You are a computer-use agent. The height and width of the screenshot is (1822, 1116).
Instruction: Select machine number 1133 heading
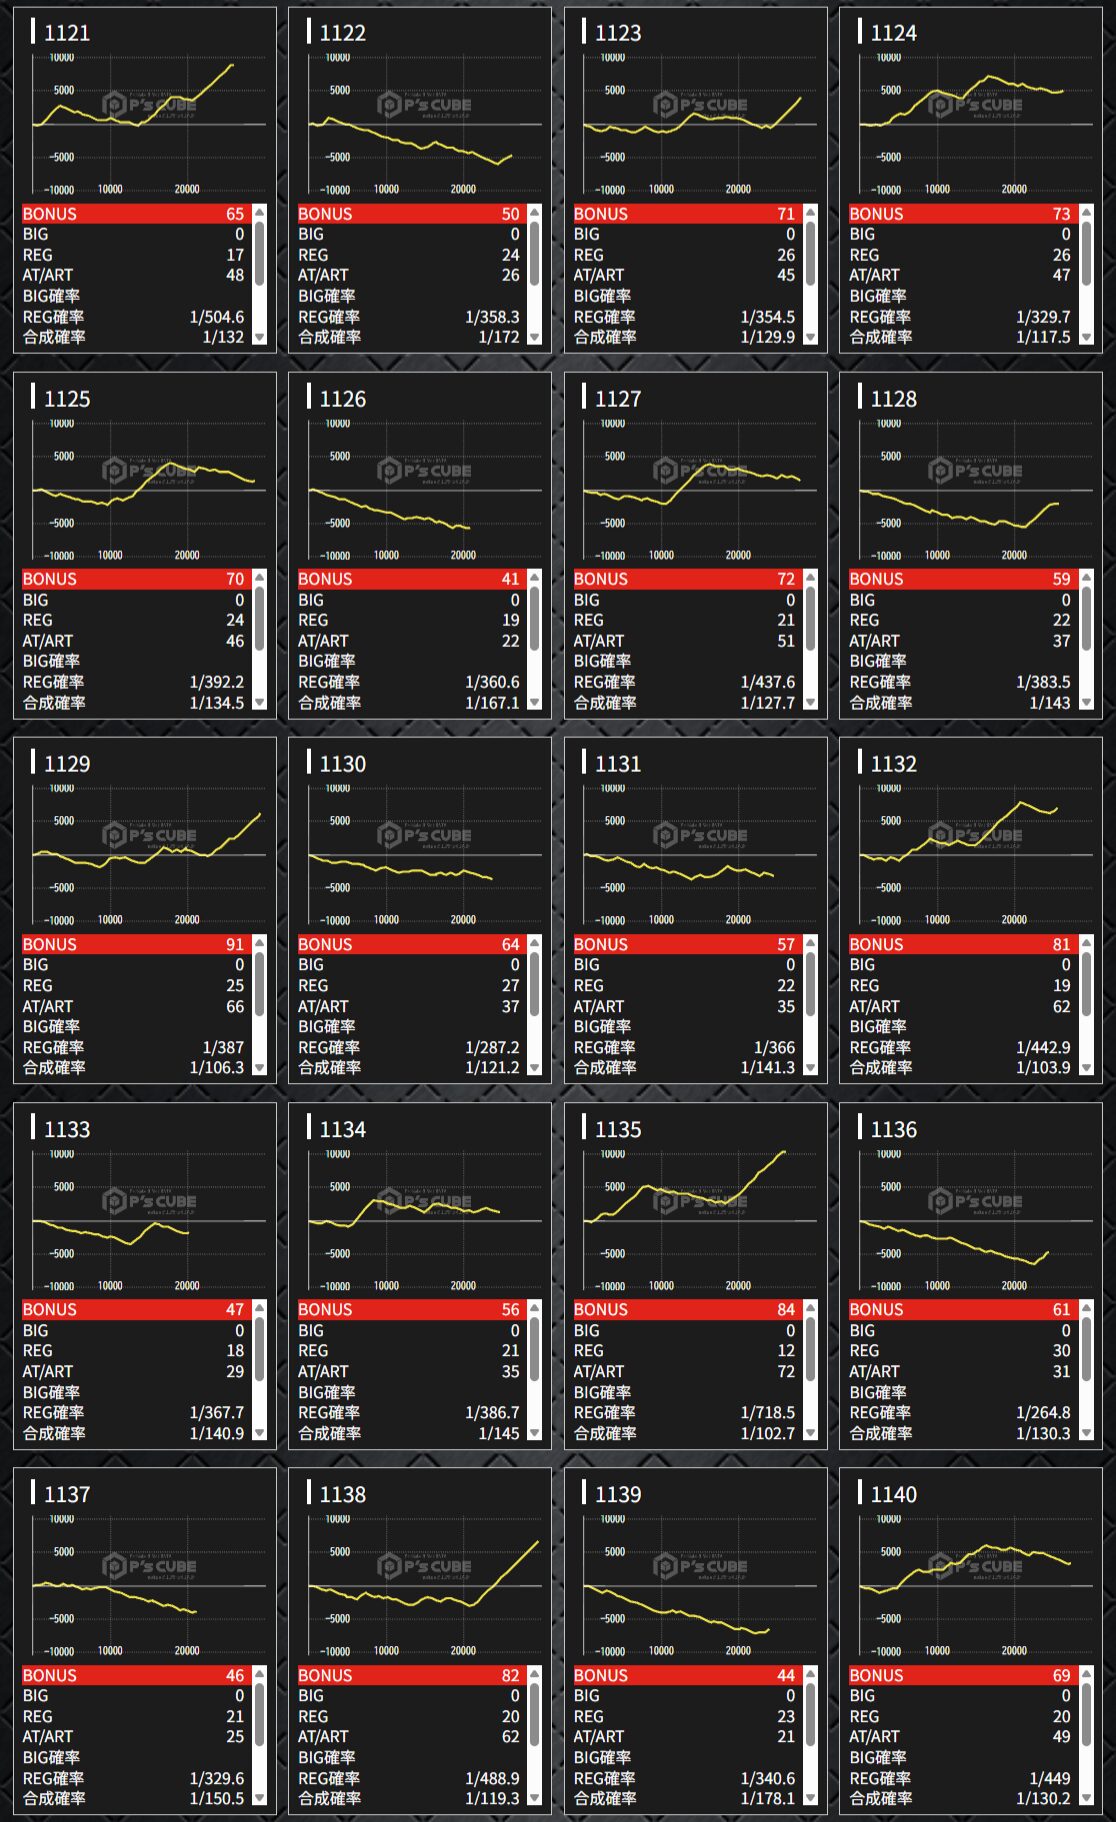click(67, 1129)
